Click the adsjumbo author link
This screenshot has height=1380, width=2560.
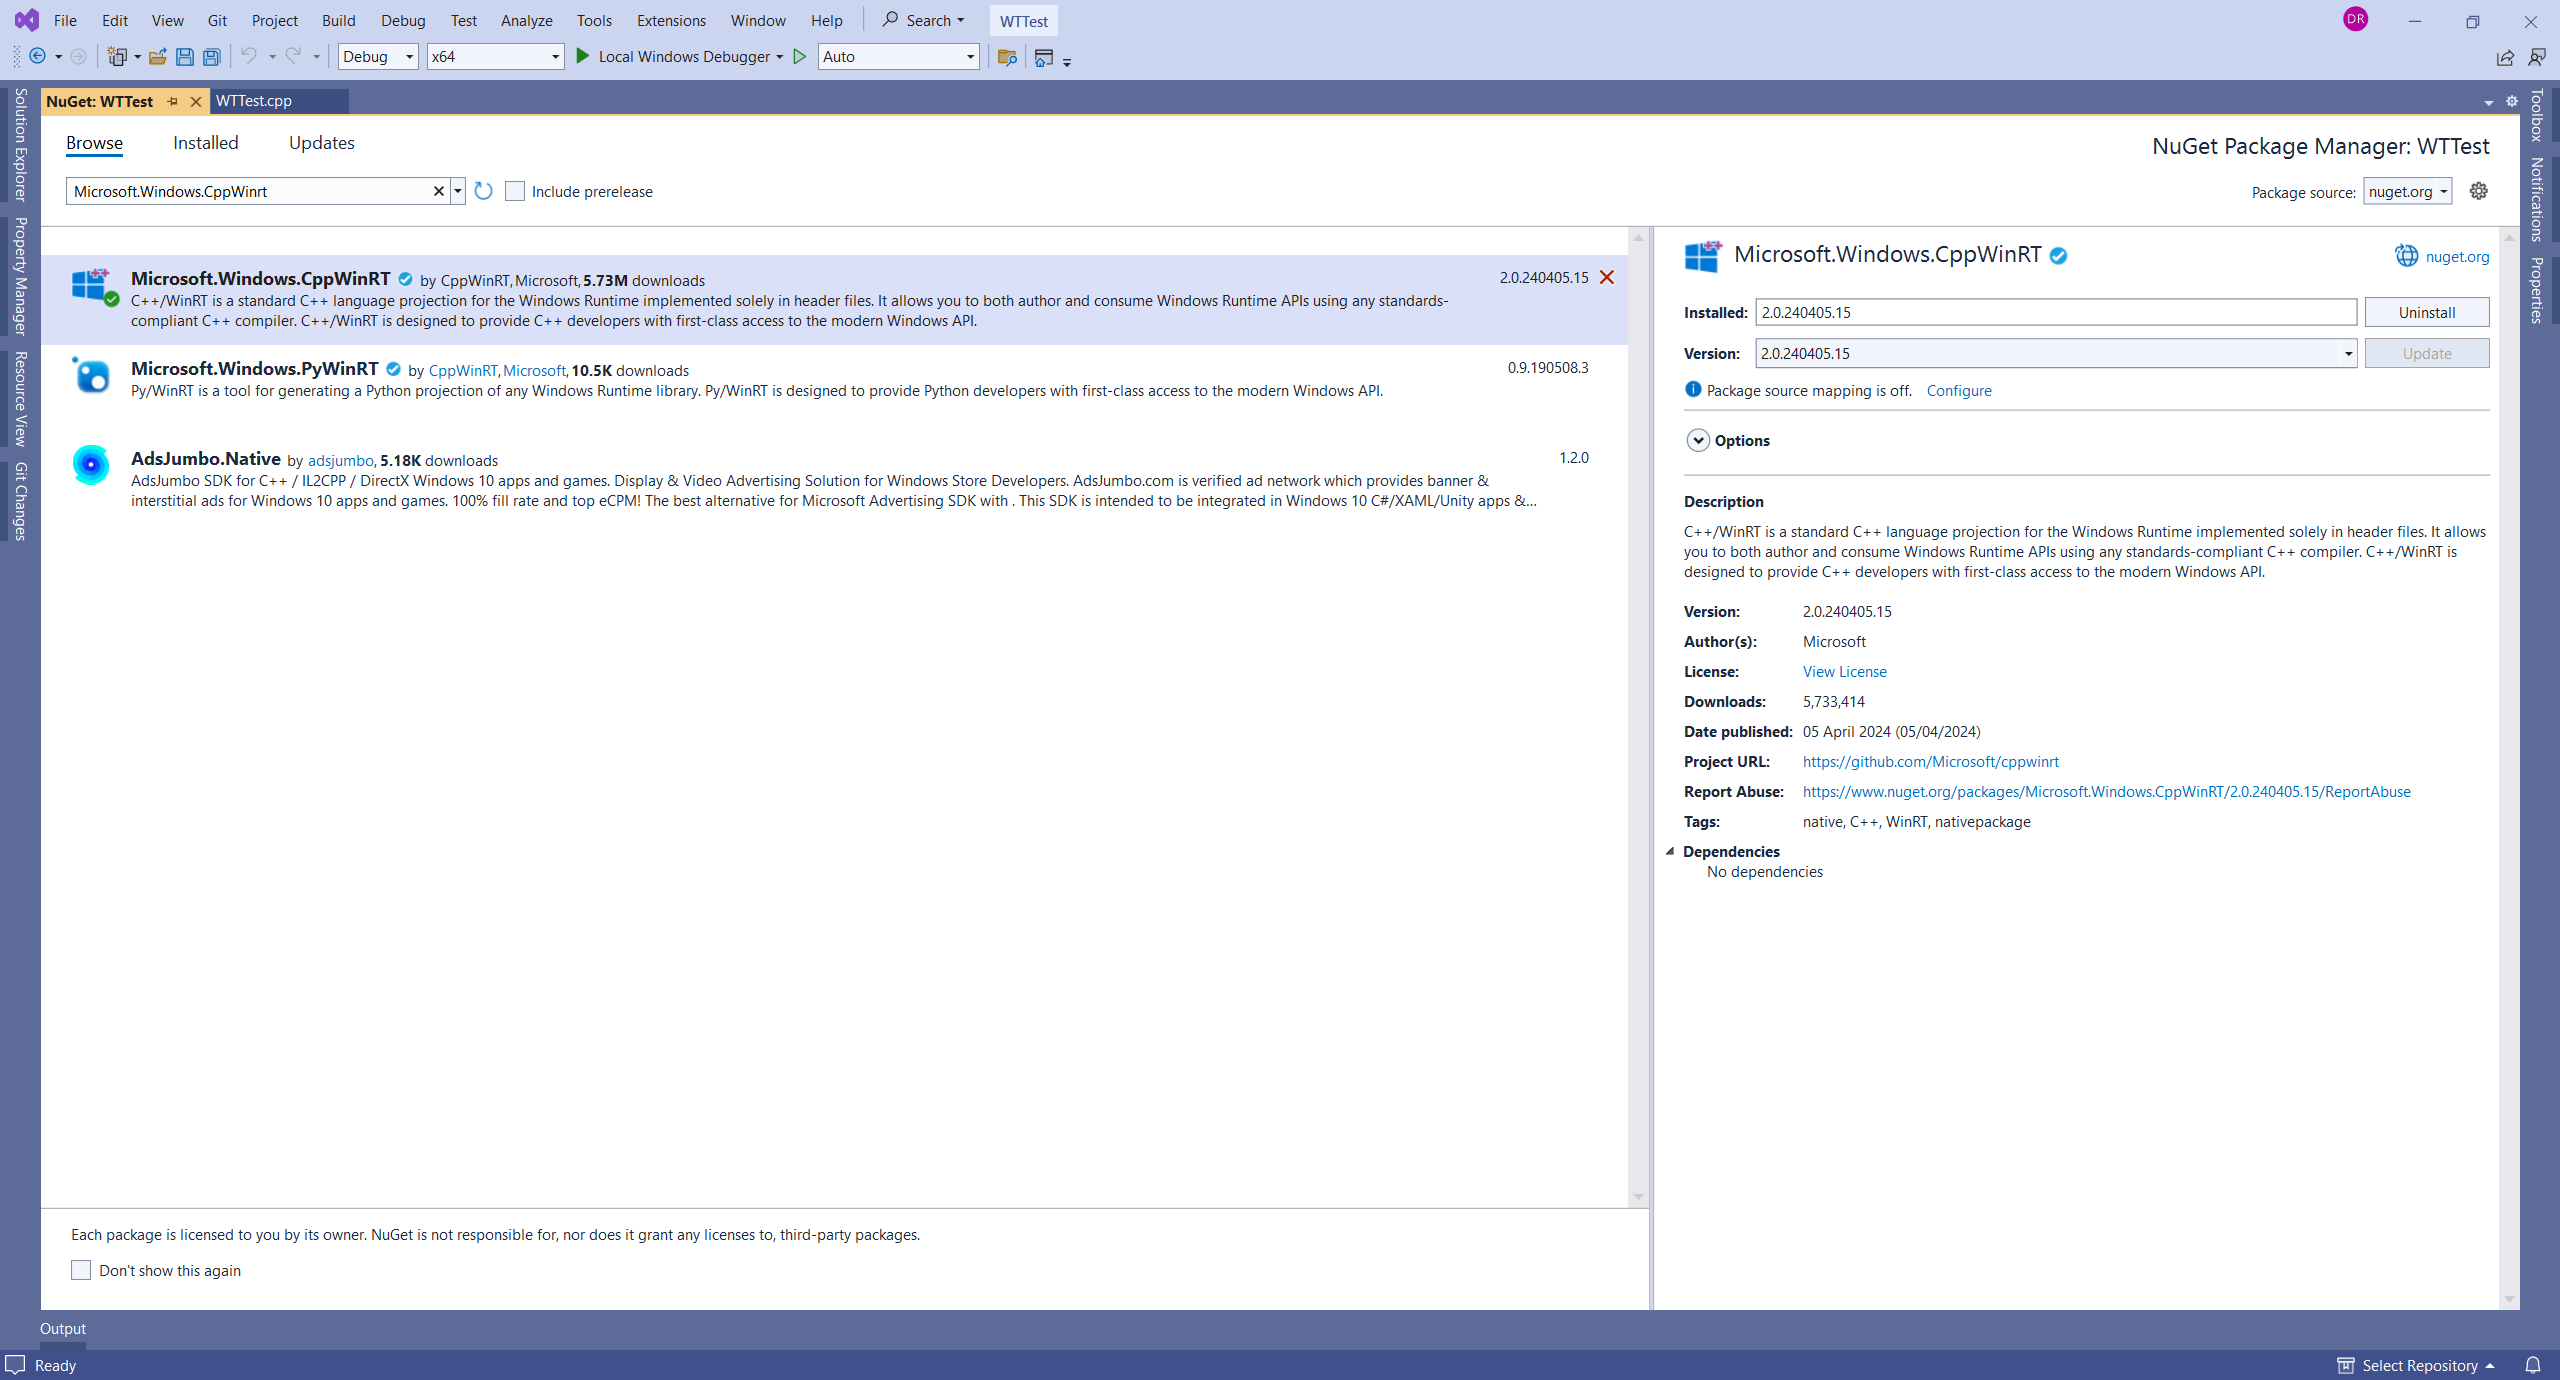pyautogui.click(x=341, y=460)
